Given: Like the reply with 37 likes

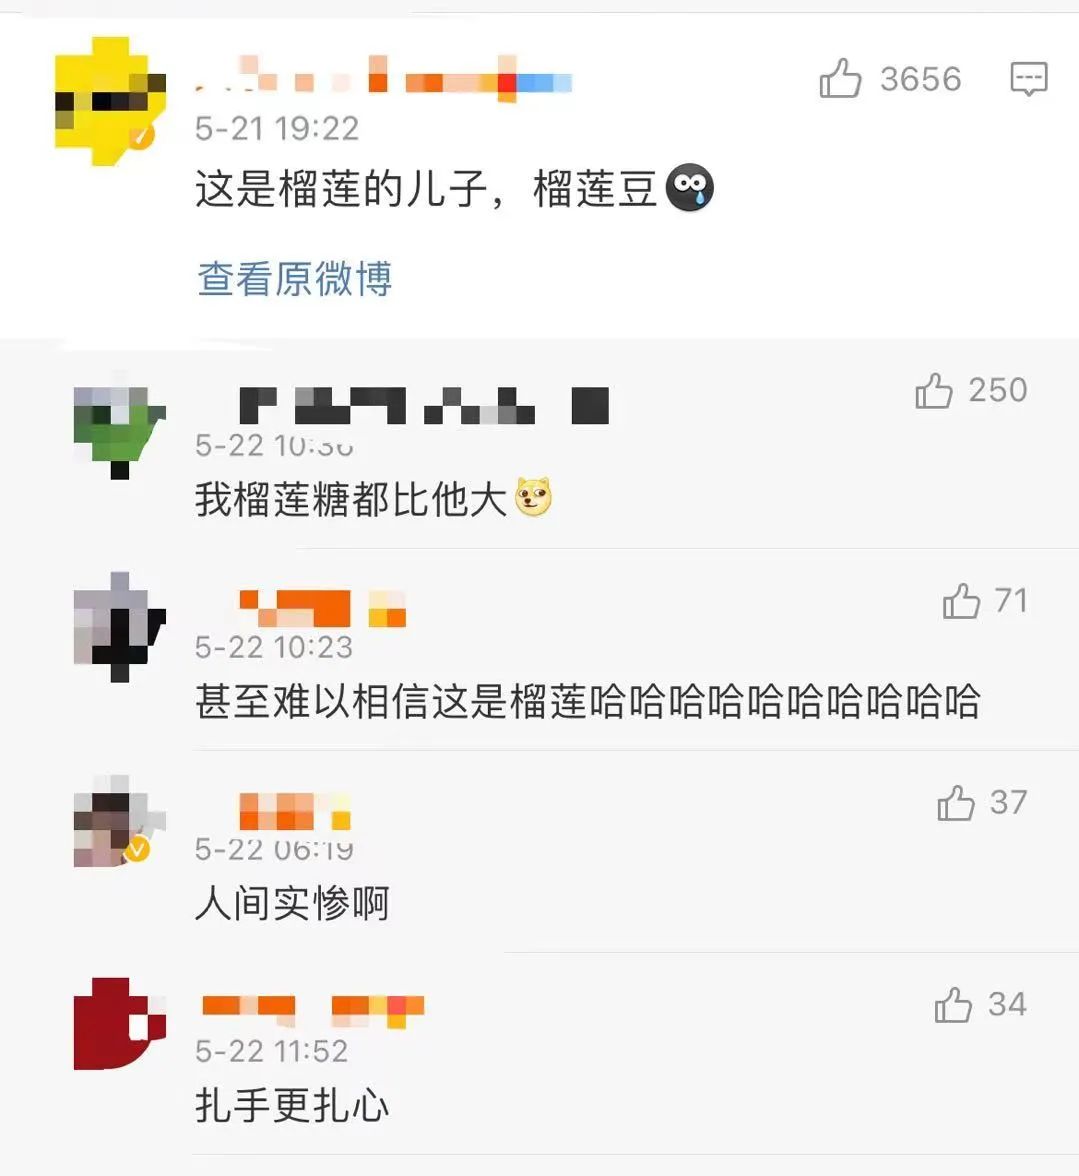Looking at the screenshot, I should tap(956, 802).
